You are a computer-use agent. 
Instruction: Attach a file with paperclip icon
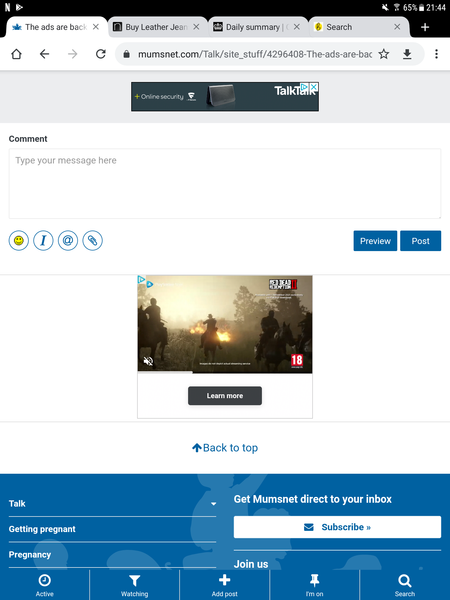[92, 241]
